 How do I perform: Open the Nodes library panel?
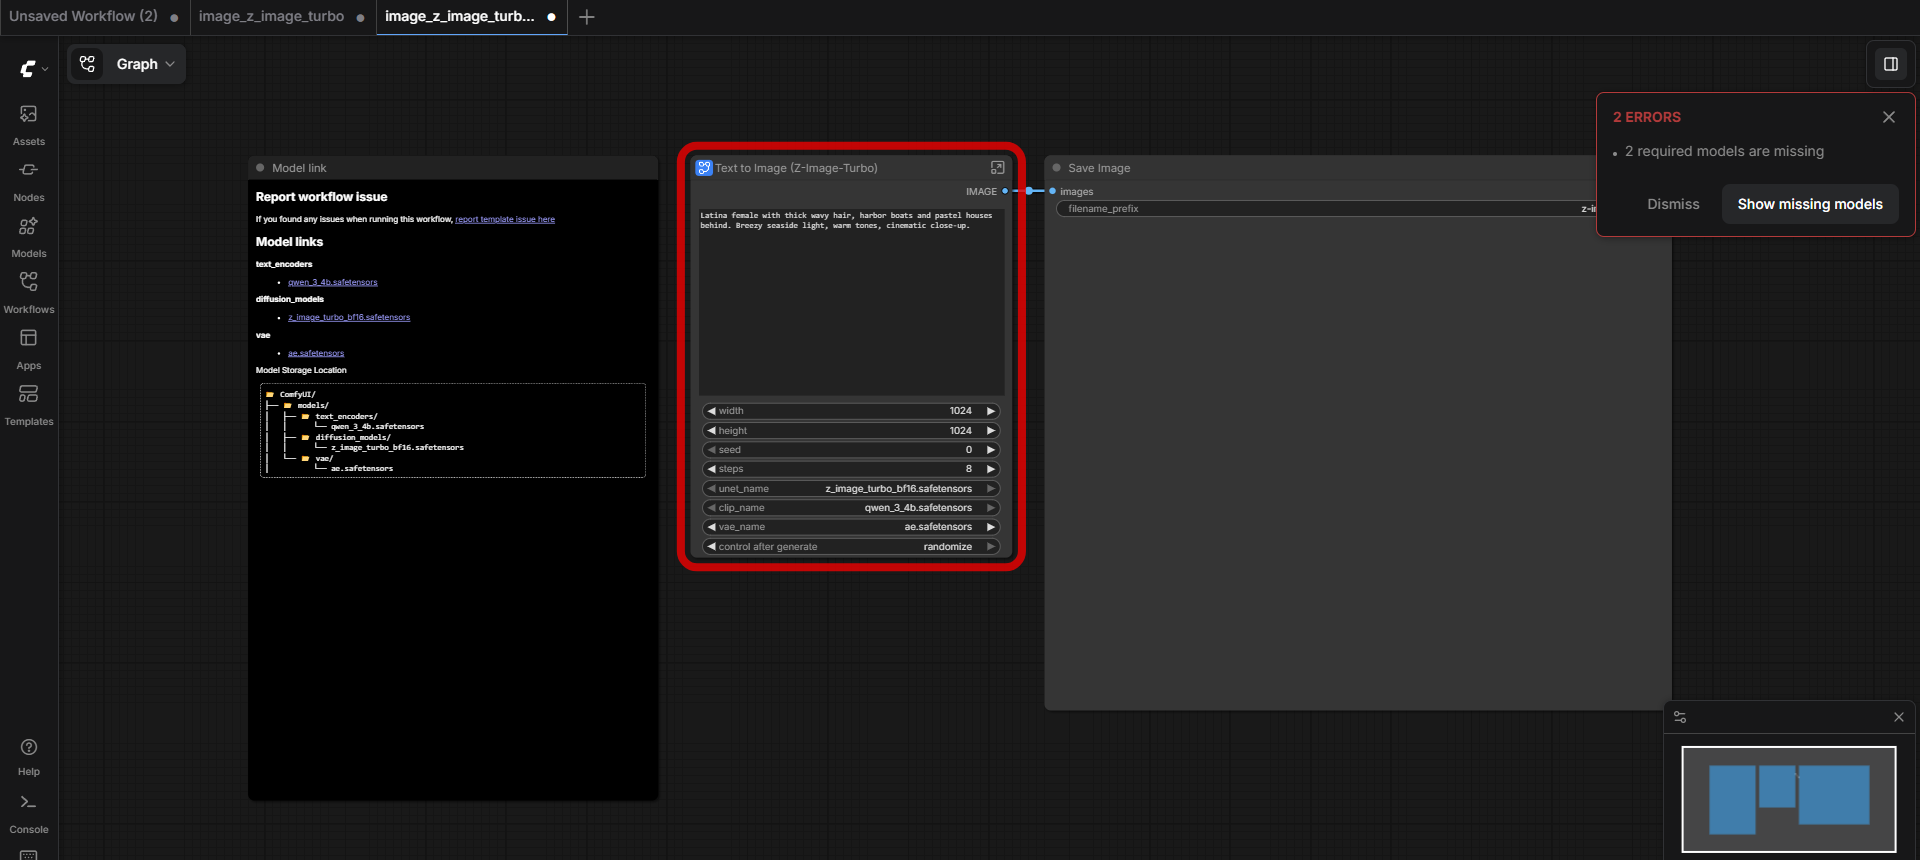click(29, 181)
